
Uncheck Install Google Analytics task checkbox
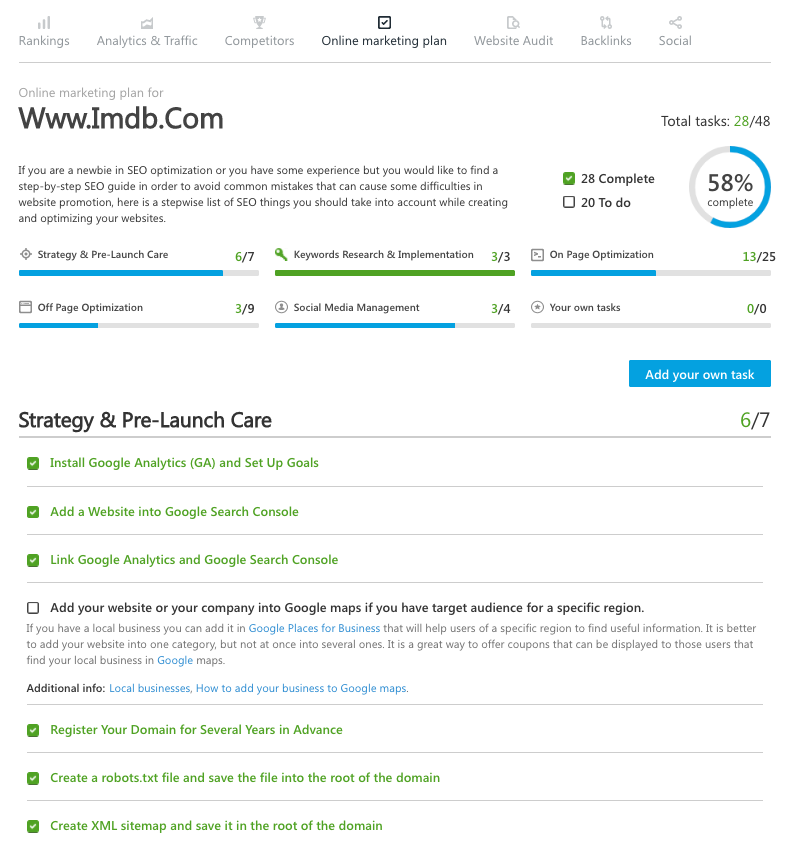33,463
